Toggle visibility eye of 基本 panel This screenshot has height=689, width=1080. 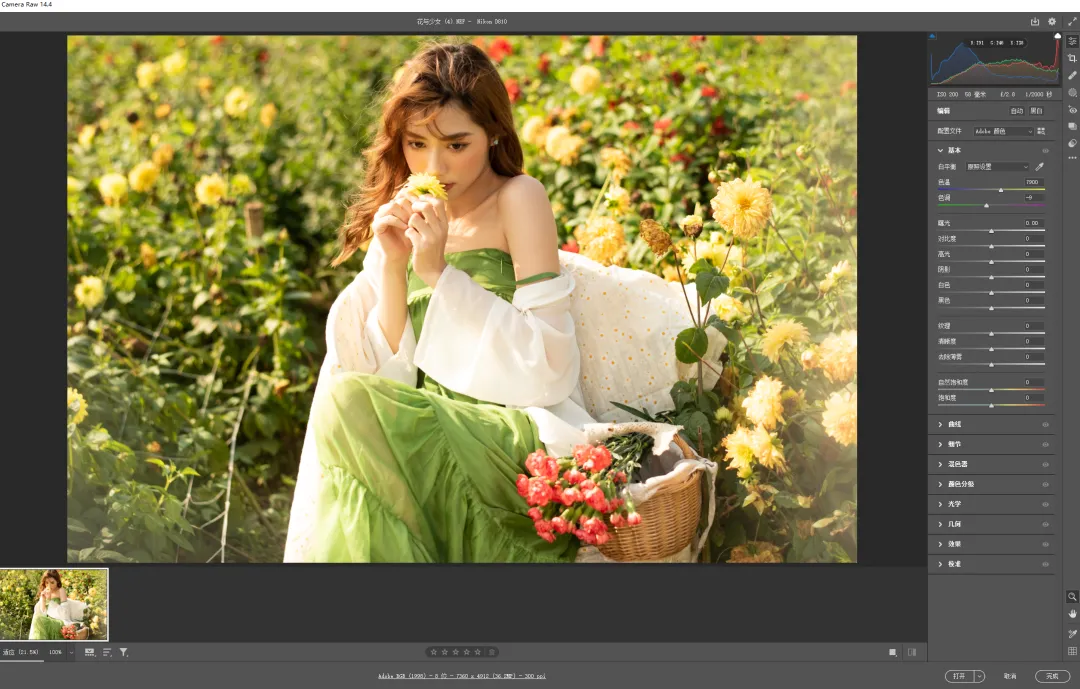pyautogui.click(x=1046, y=150)
